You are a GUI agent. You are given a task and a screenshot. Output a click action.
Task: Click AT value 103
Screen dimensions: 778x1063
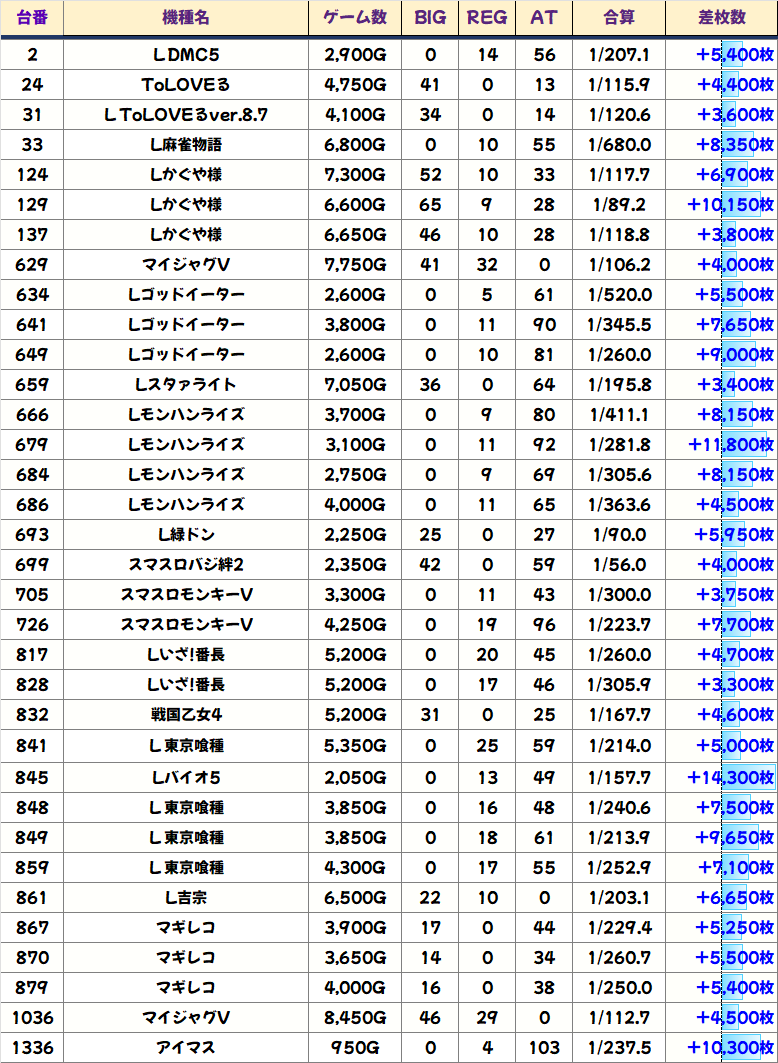(x=544, y=1048)
